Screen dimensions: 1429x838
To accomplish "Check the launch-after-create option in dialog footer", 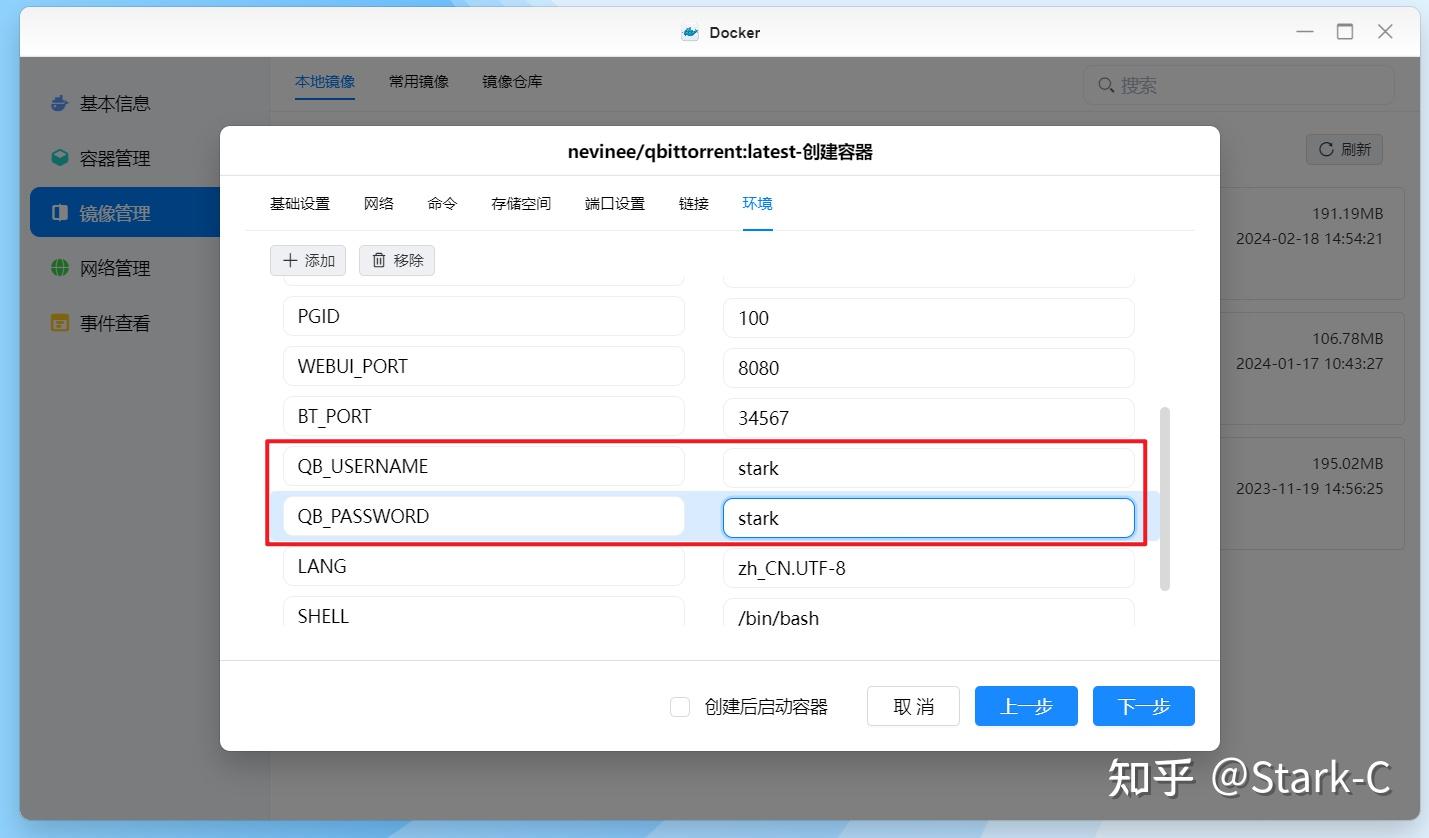I will click(x=680, y=706).
